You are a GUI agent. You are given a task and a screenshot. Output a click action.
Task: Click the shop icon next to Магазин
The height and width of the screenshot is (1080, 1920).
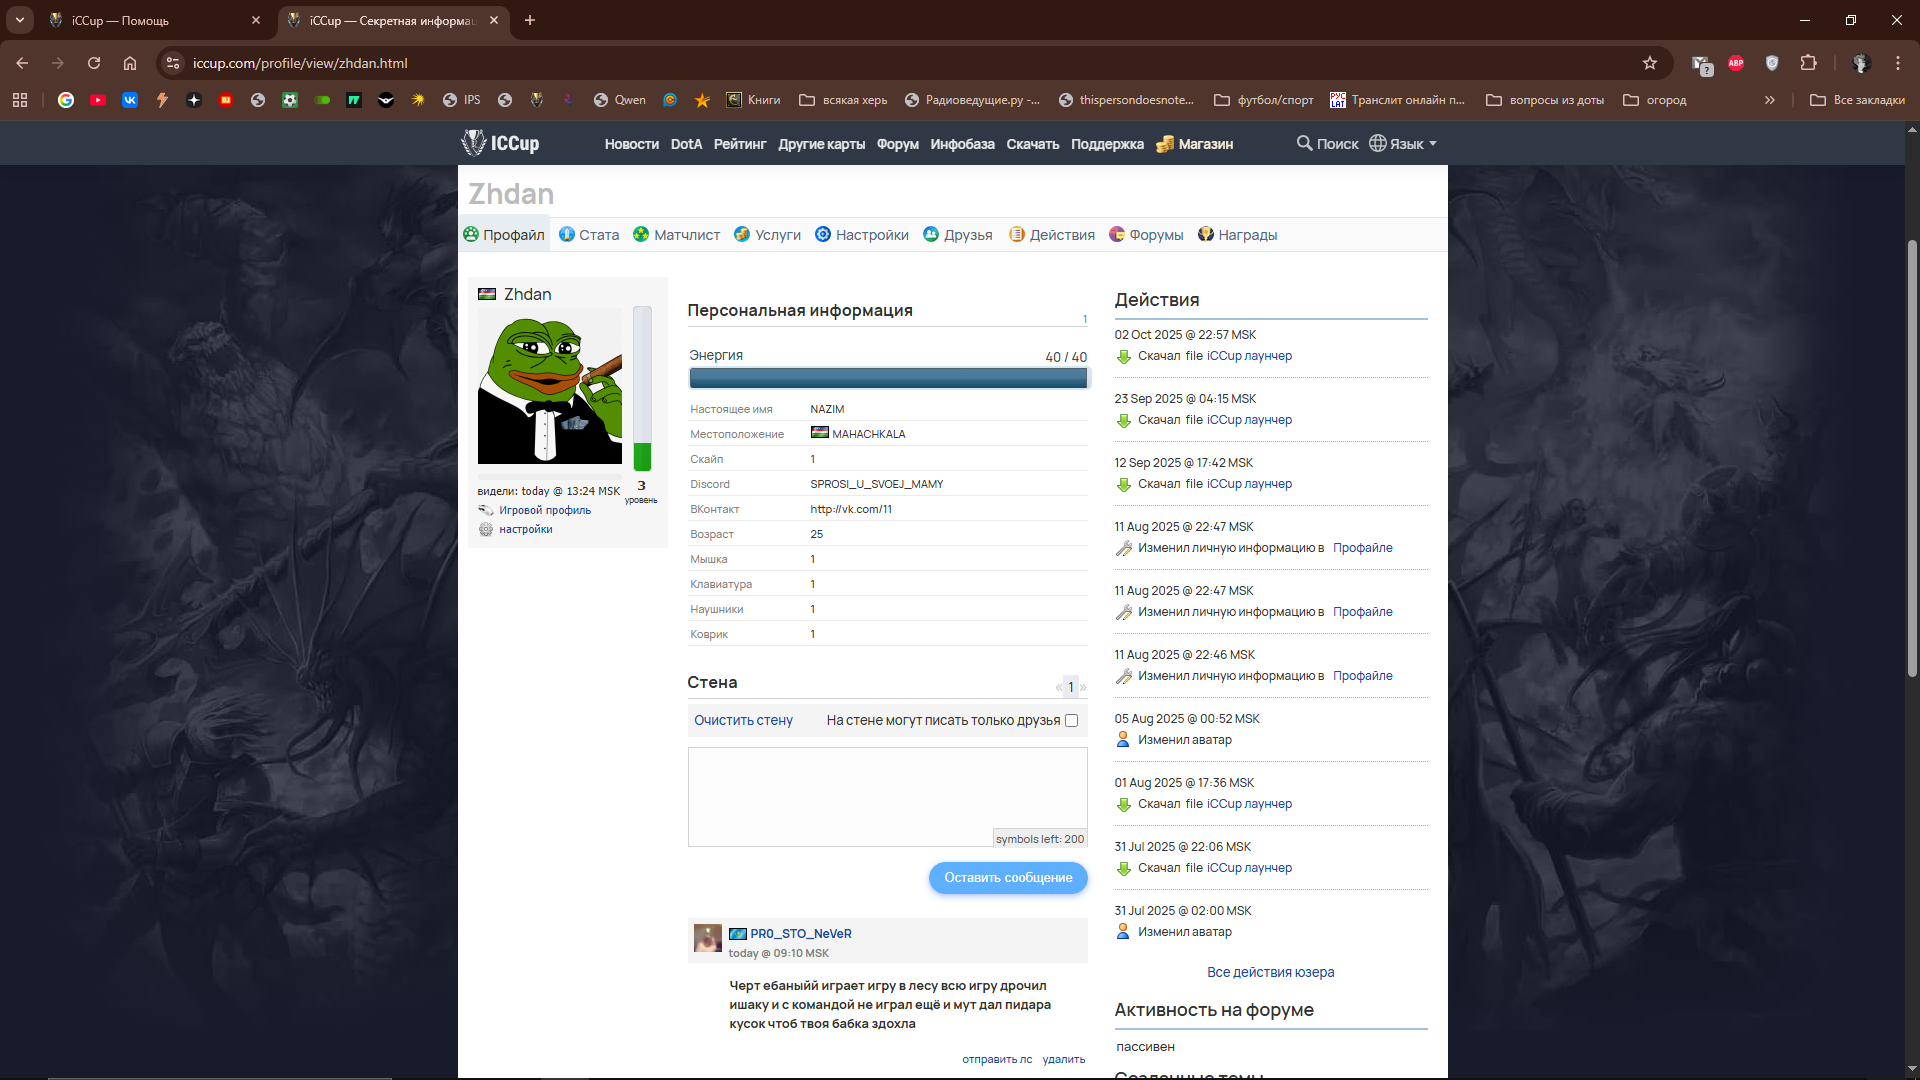pos(1164,144)
